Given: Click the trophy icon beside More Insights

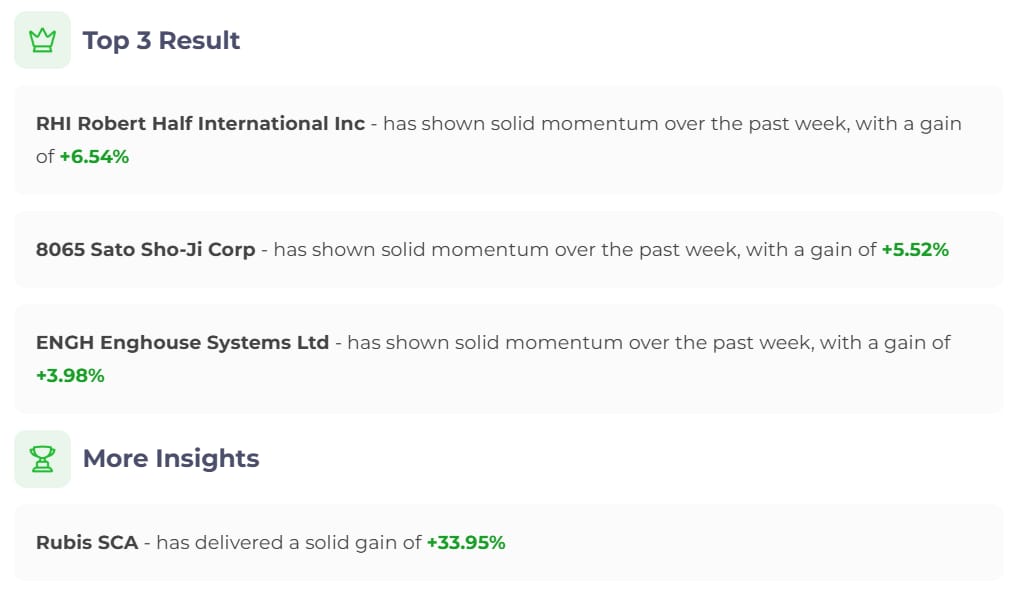Looking at the screenshot, I should pyautogui.click(x=42, y=459).
